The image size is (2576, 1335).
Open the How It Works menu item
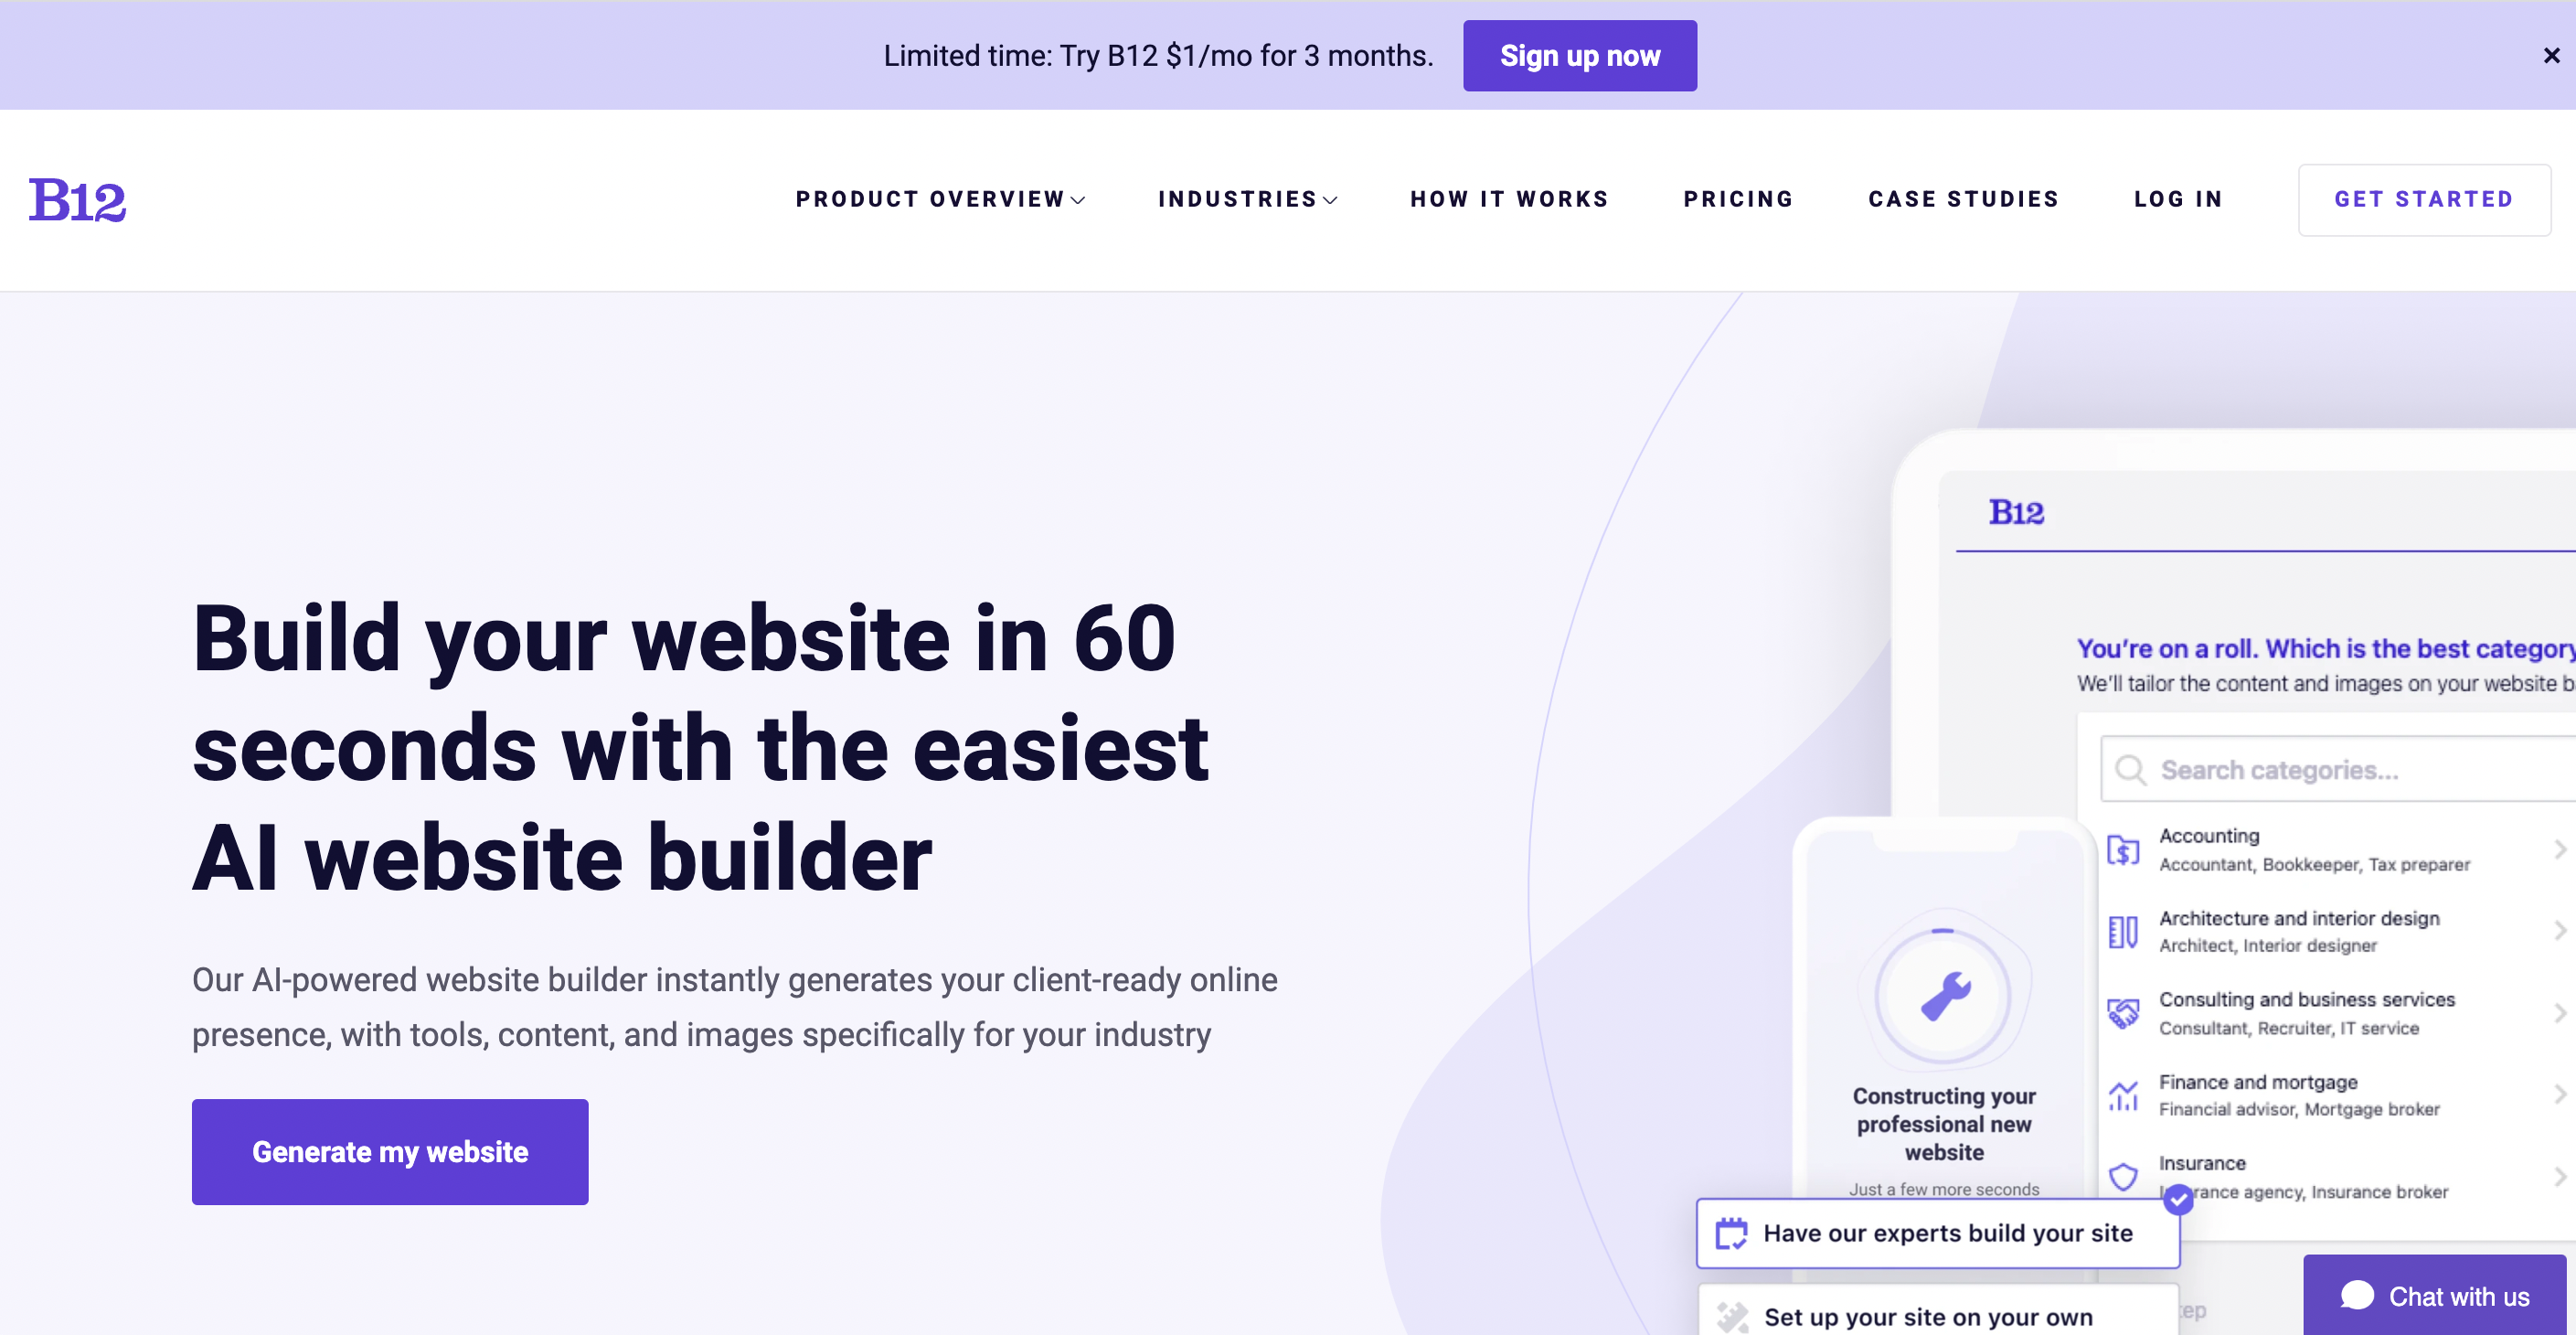pos(1509,199)
